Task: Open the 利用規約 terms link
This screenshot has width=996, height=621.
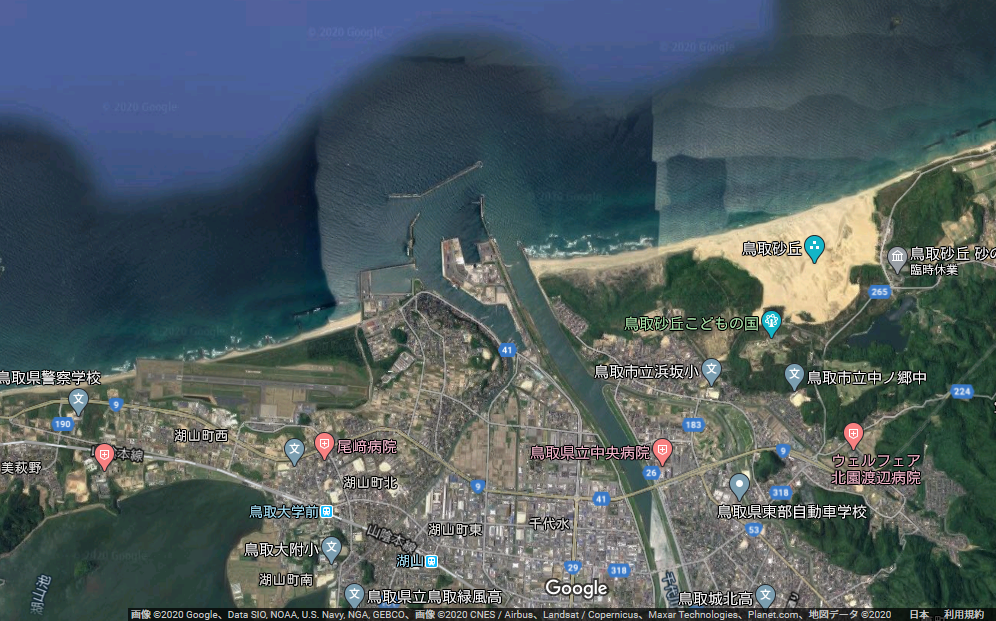Action: [964, 614]
